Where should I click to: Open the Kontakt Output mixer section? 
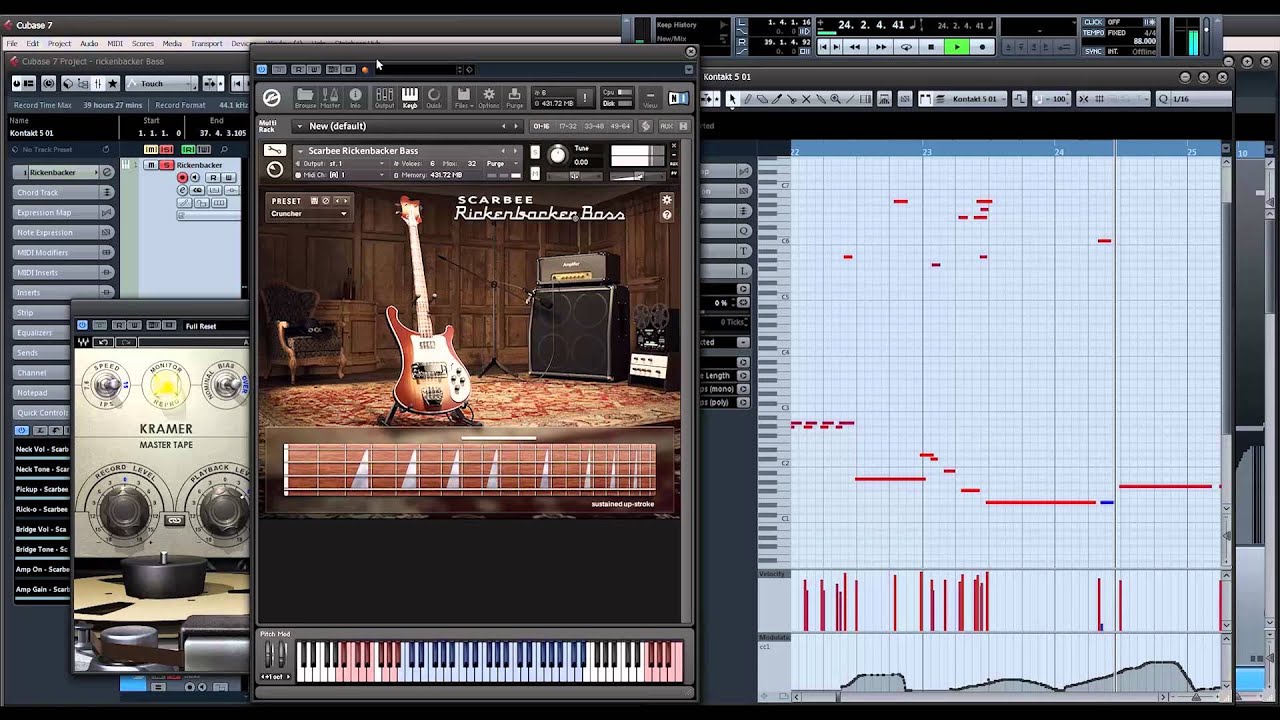click(384, 97)
